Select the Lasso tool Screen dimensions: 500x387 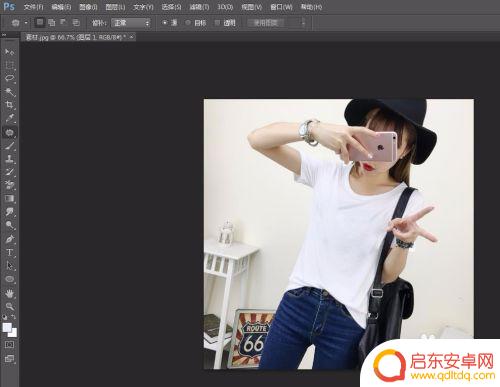point(9,79)
